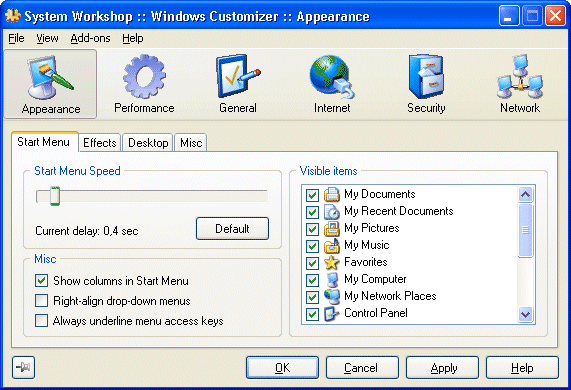Click the My Network Places icon
Image resolution: width=571 pixels, height=390 pixels.
tap(331, 296)
